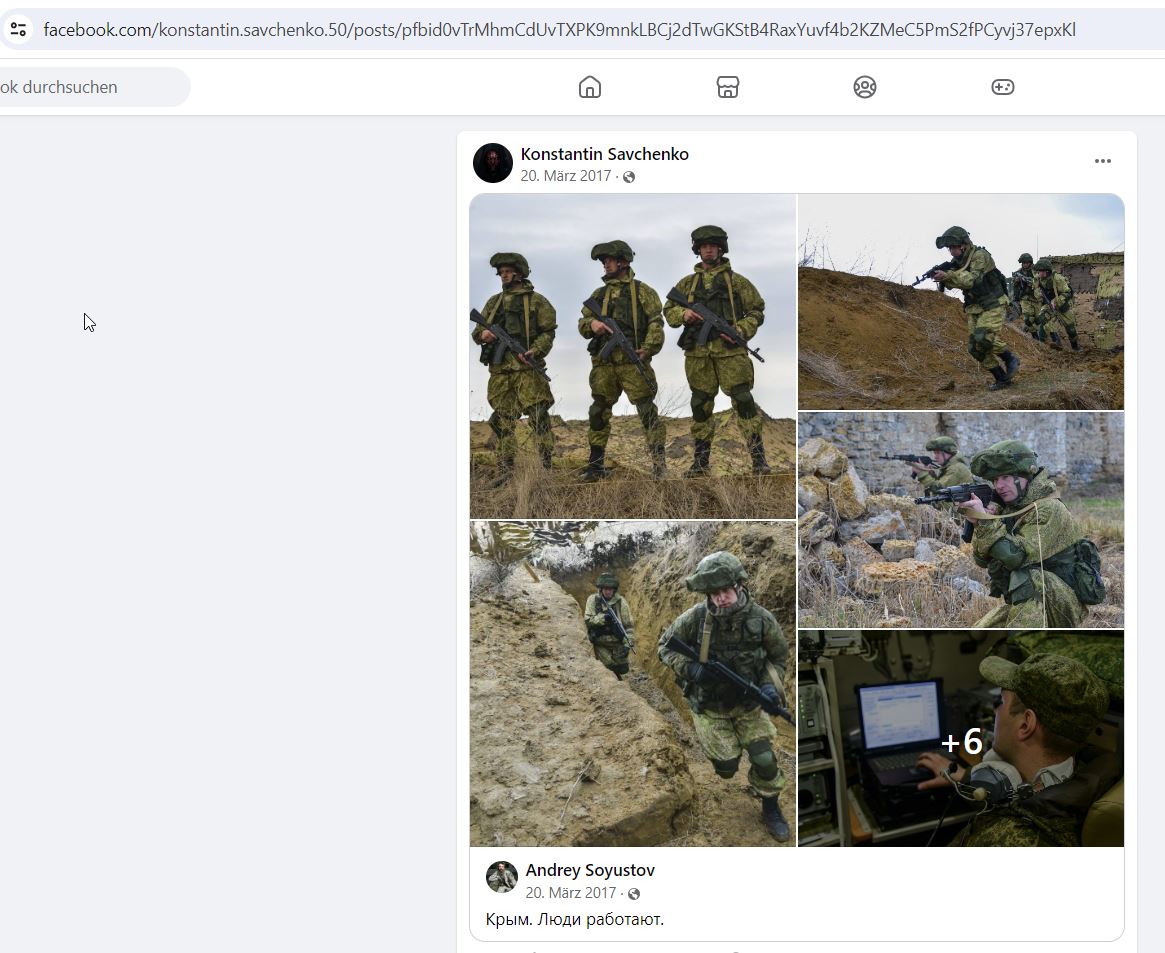
Task: Open the Gaming controller icon
Action: click(x=1002, y=87)
